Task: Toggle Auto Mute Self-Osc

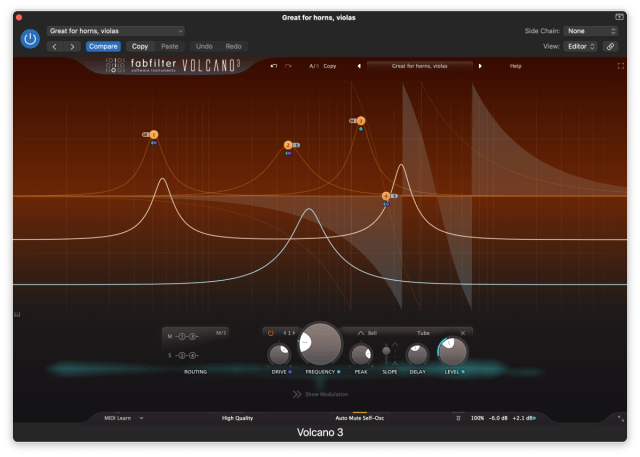Action: coord(360,418)
